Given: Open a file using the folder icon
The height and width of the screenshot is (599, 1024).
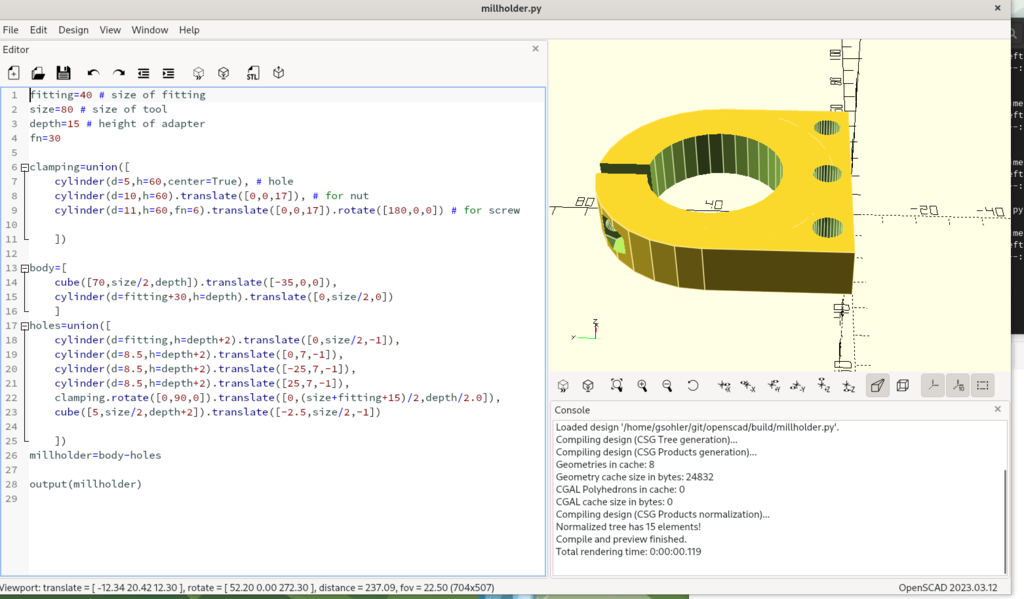Looking at the screenshot, I should pyautogui.click(x=38, y=73).
